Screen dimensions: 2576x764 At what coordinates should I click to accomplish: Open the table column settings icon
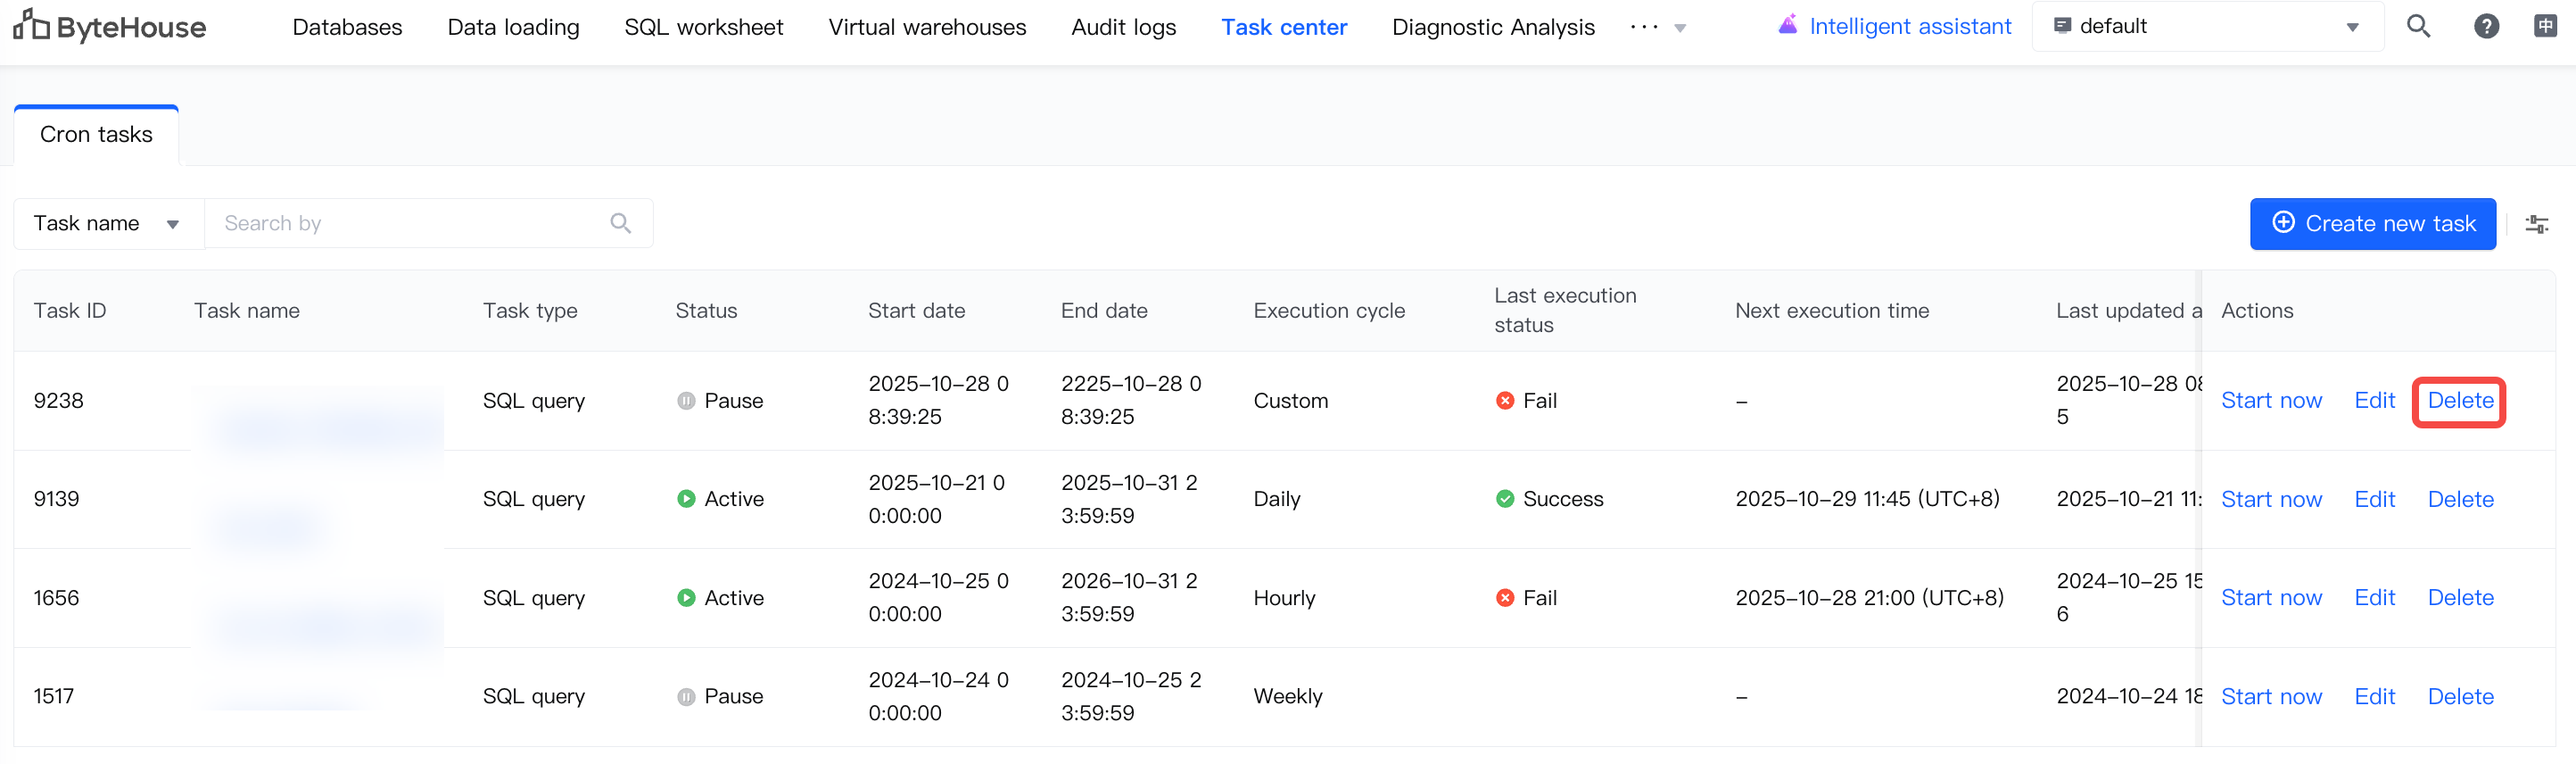[2536, 224]
